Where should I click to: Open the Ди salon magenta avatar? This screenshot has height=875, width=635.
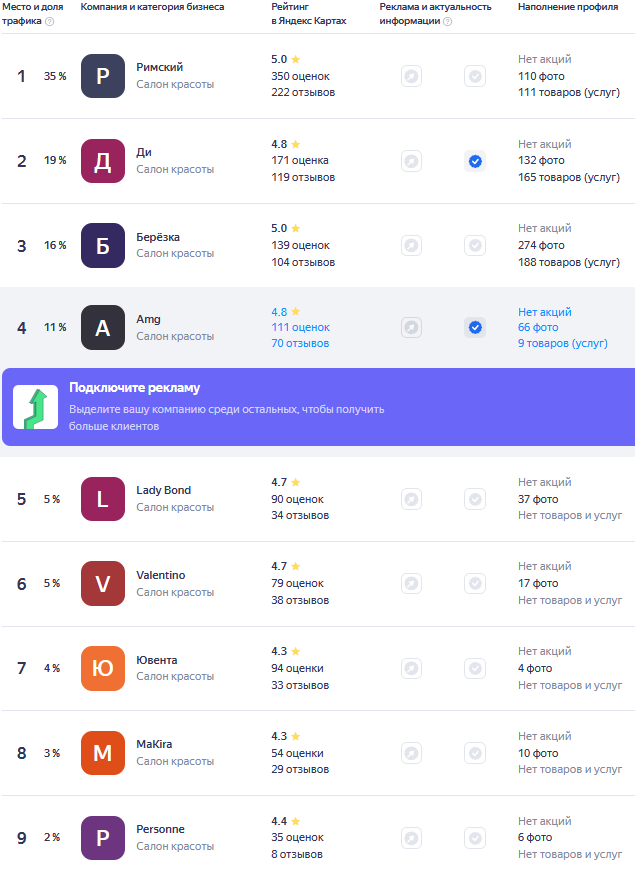tap(103, 161)
